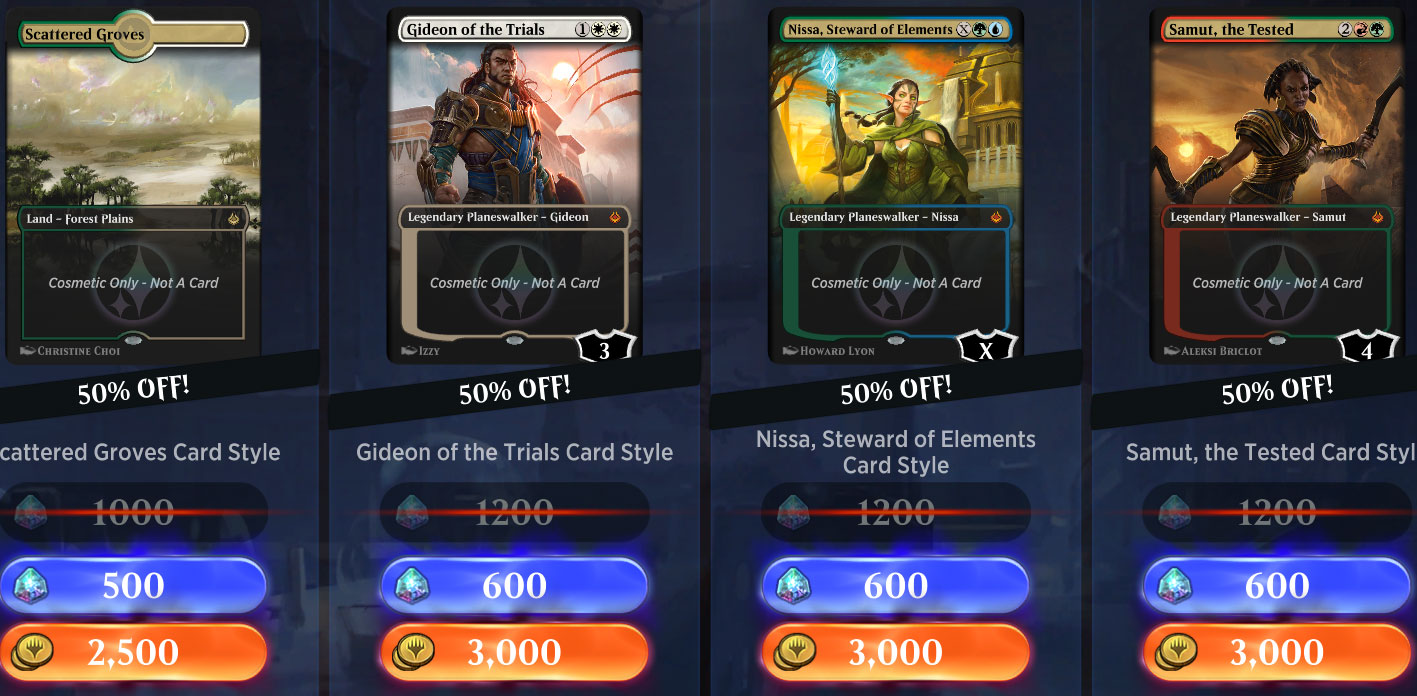Click Nissa, Steward of Elements Card Style title
This screenshot has height=696, width=1417.
click(896, 452)
